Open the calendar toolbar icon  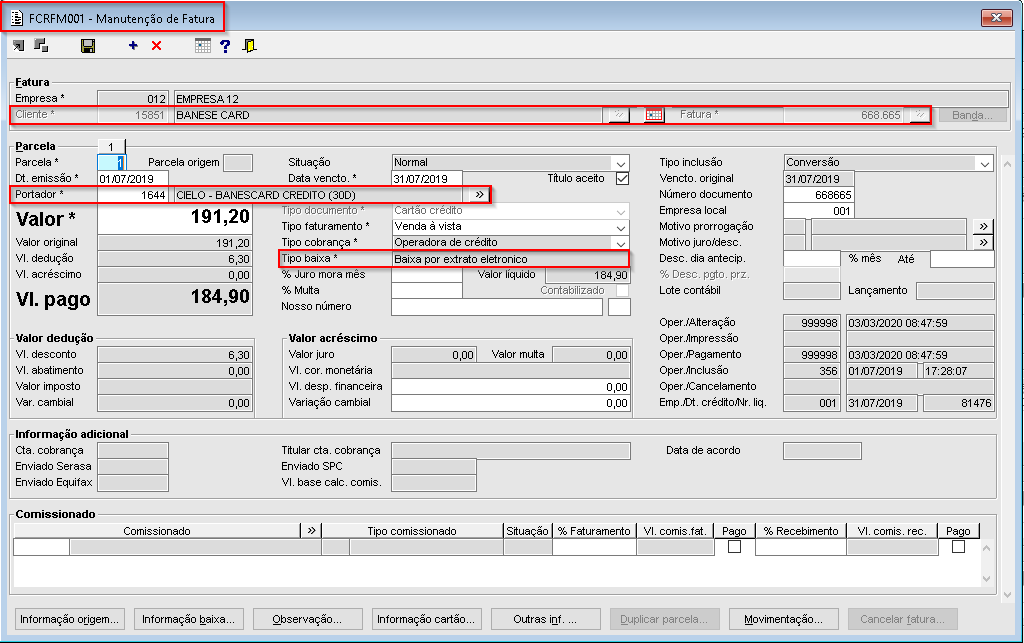203,46
